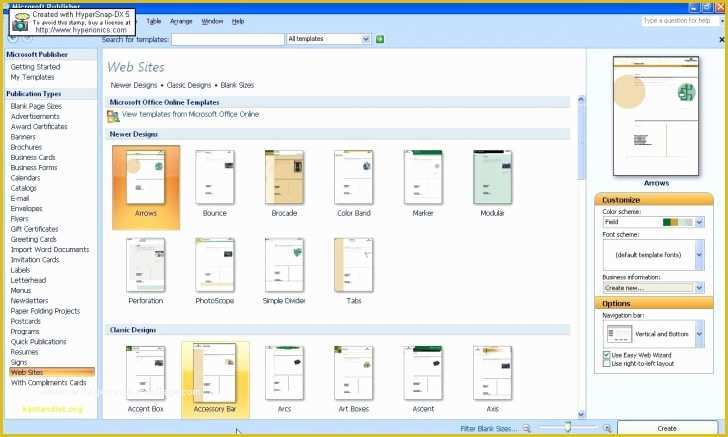
Task: Pick the Axis classic design
Action: pos(493,373)
